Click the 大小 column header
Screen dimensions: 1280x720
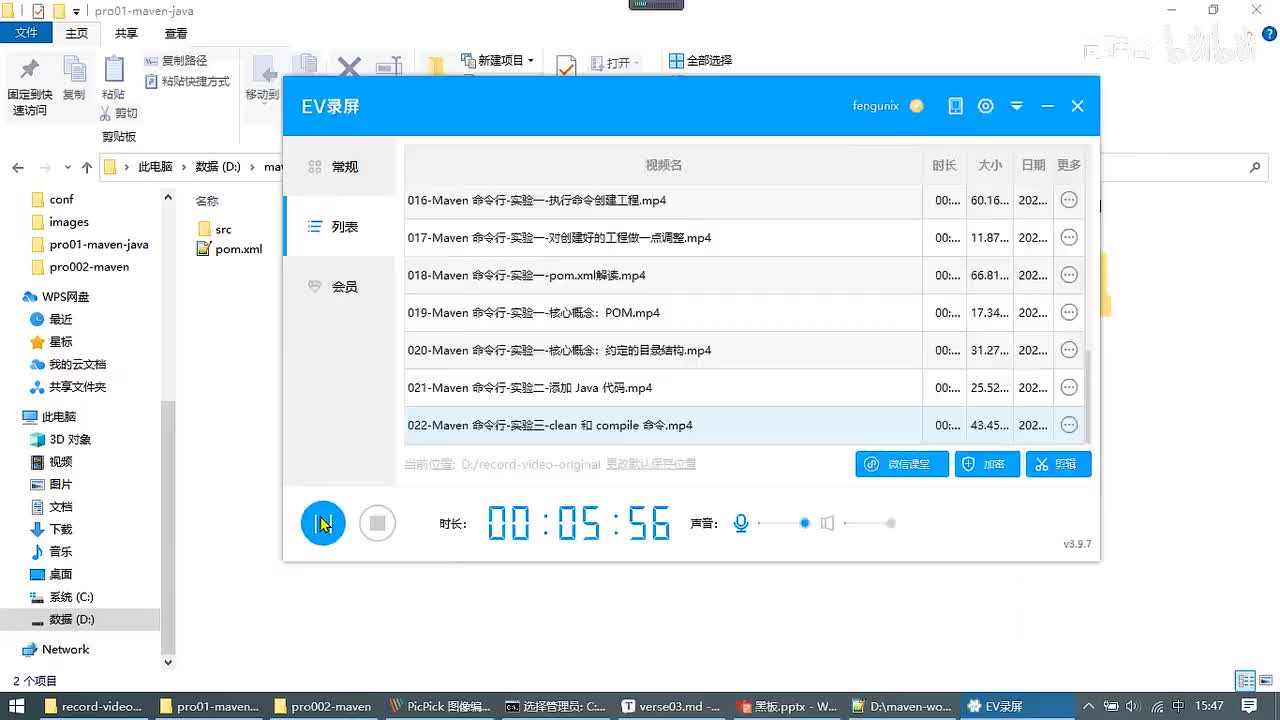click(989, 165)
